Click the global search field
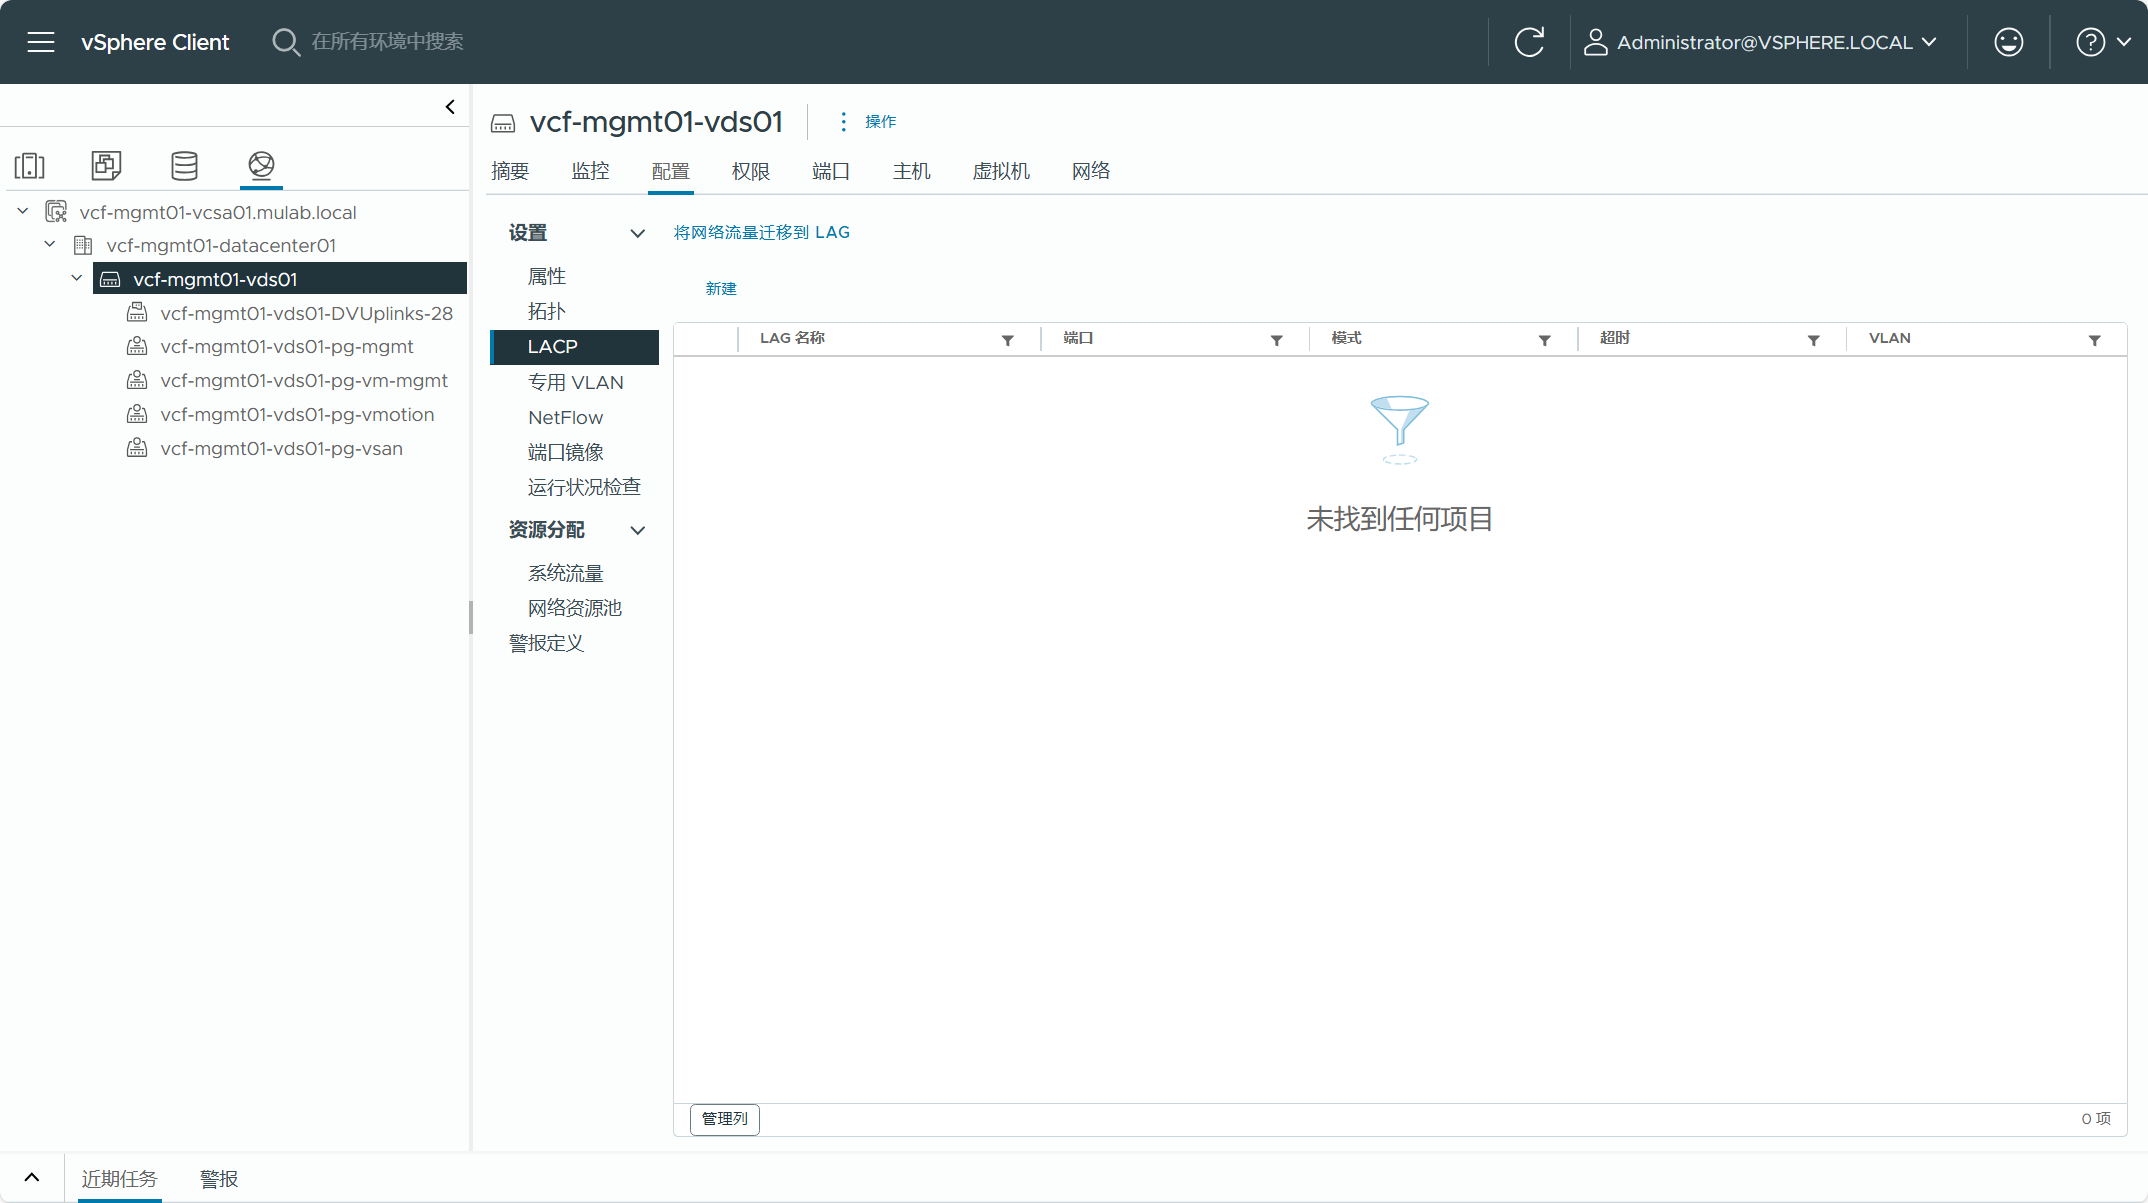Viewport: 2148px width, 1203px height. point(388,42)
